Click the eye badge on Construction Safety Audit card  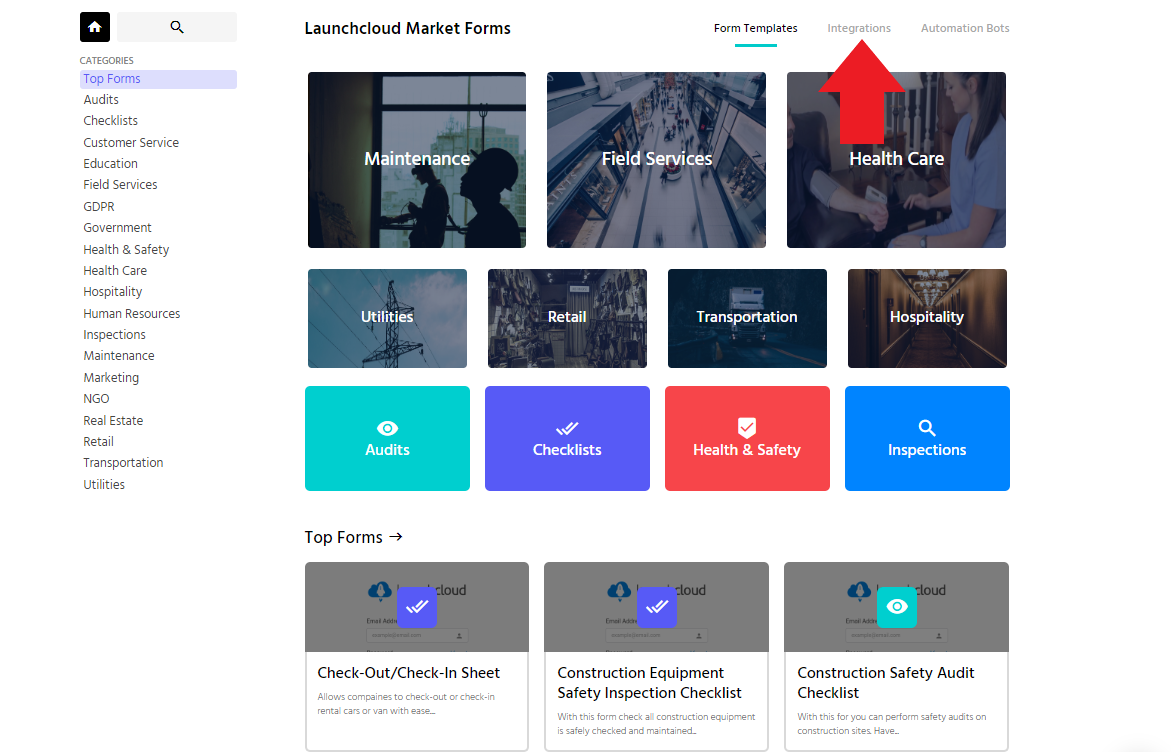897,607
